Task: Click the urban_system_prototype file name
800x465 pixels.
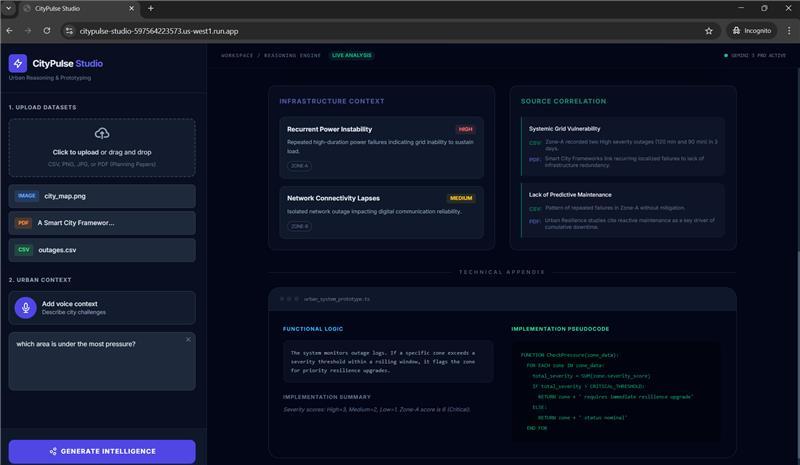Action: pyautogui.click(x=337, y=299)
